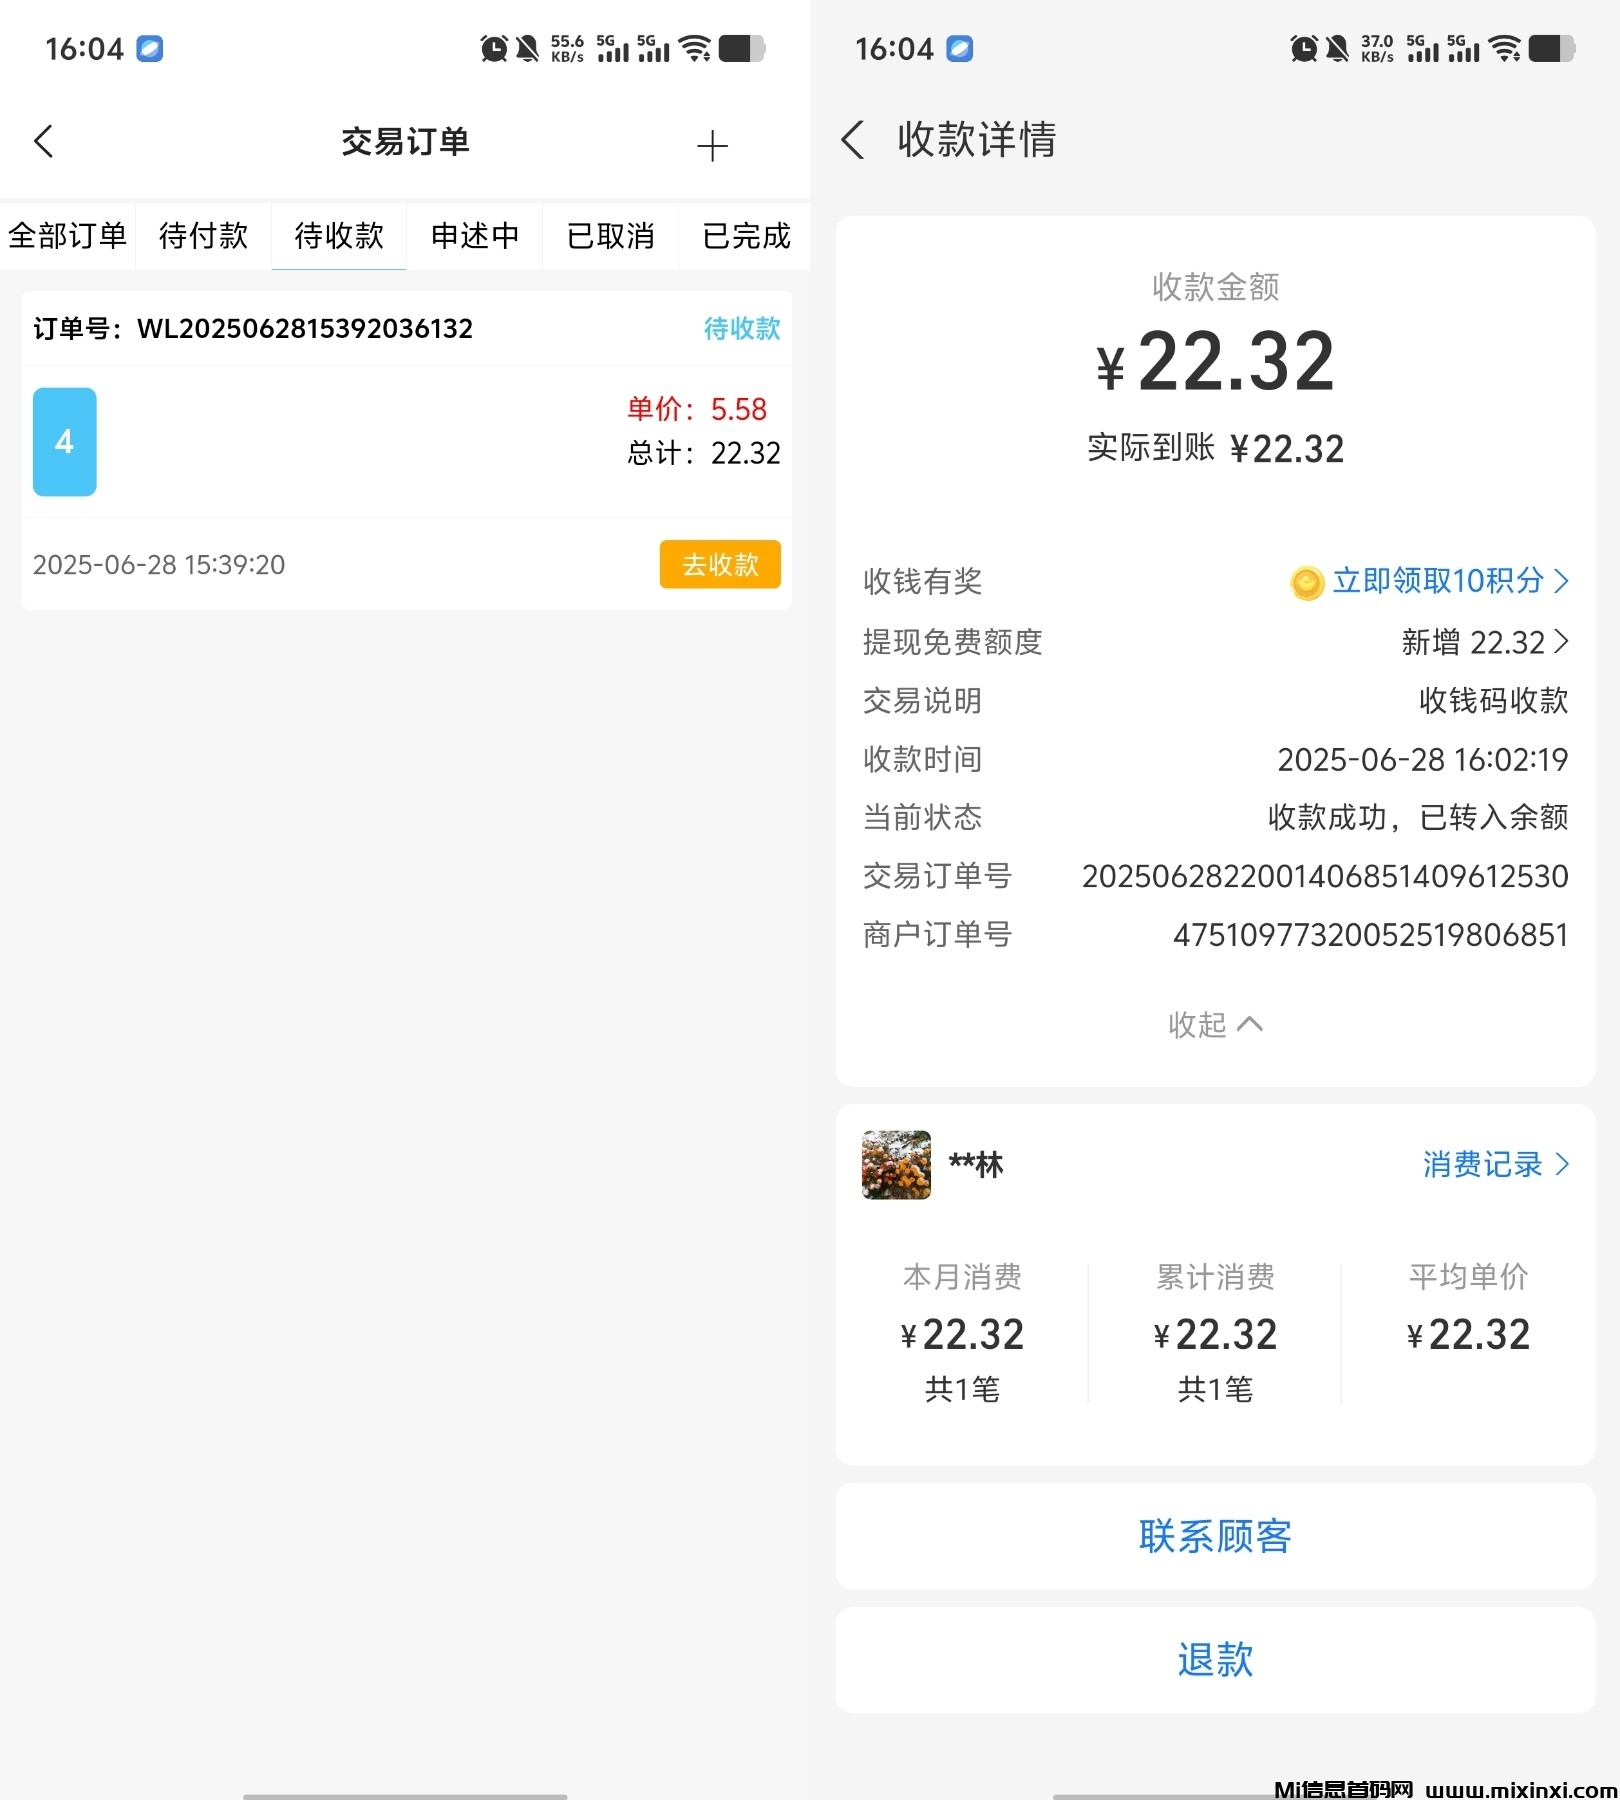This screenshot has height=1800, width=1620.
Task: Tap the plus icon to create new order
Action: pos(711,144)
